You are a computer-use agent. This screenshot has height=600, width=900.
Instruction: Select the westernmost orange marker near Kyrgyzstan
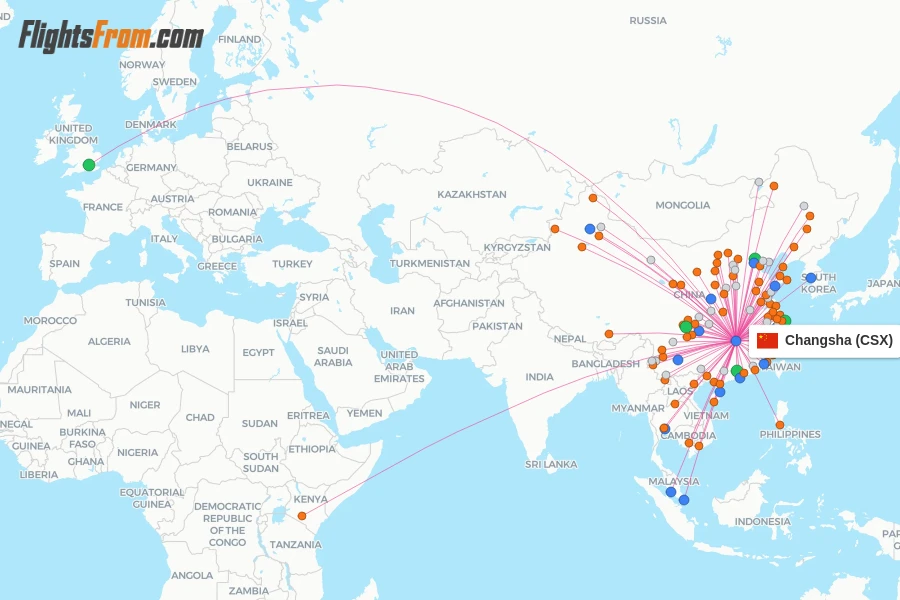554,229
